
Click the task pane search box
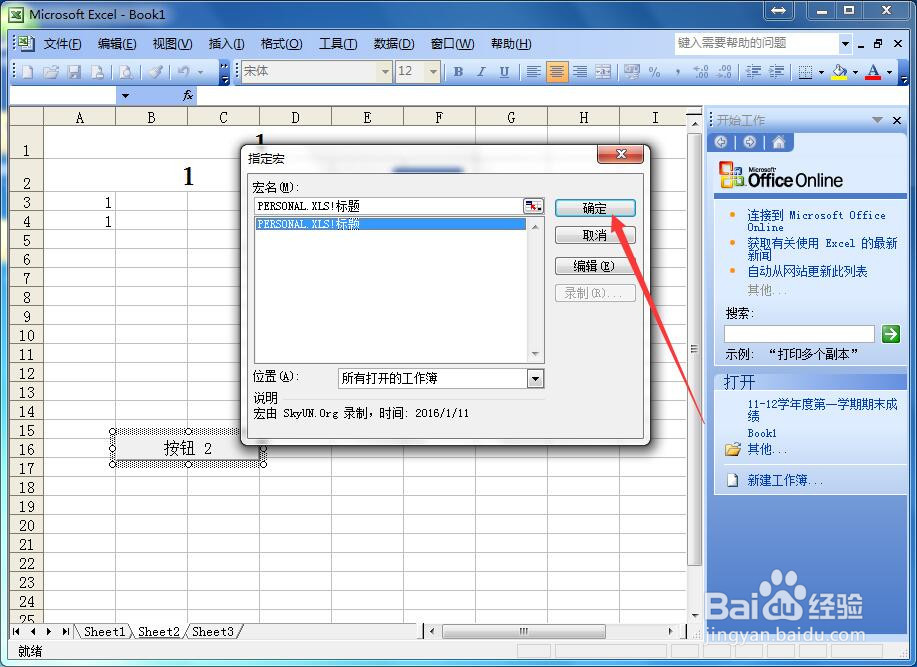pyautogui.click(x=799, y=334)
